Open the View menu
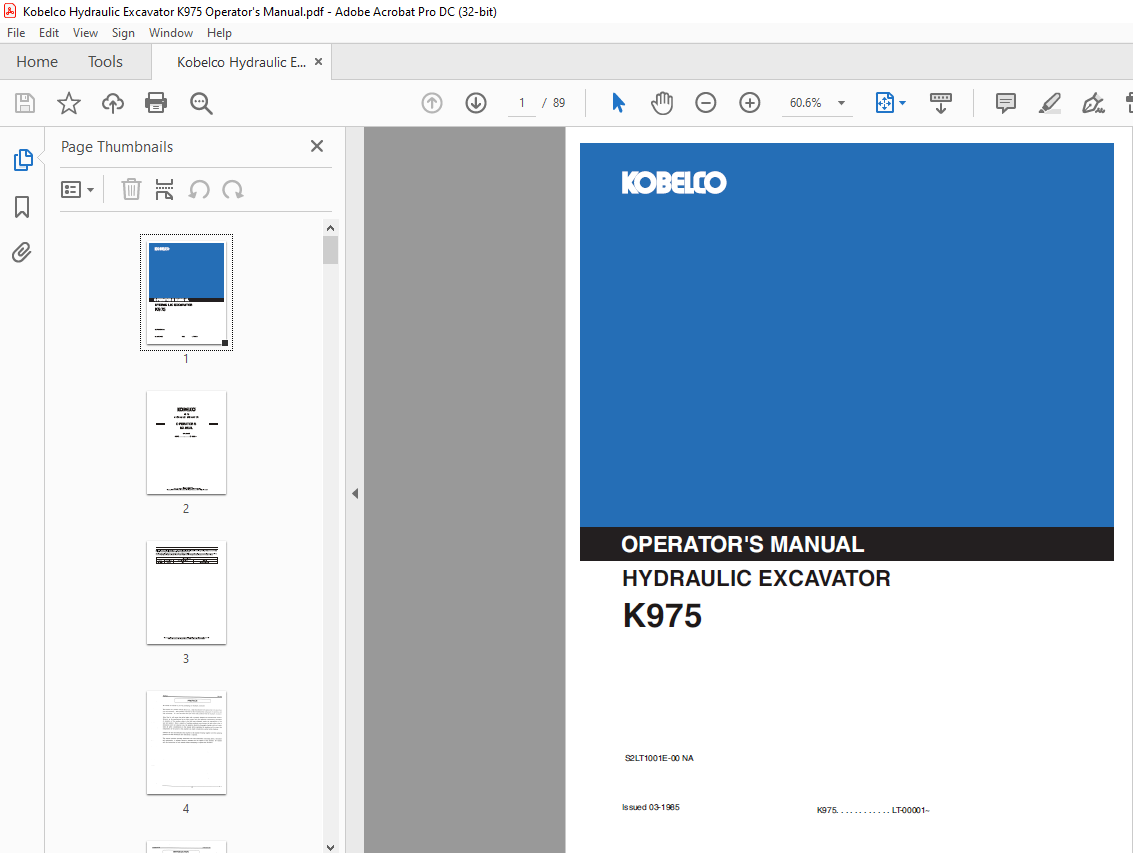 pyautogui.click(x=85, y=33)
